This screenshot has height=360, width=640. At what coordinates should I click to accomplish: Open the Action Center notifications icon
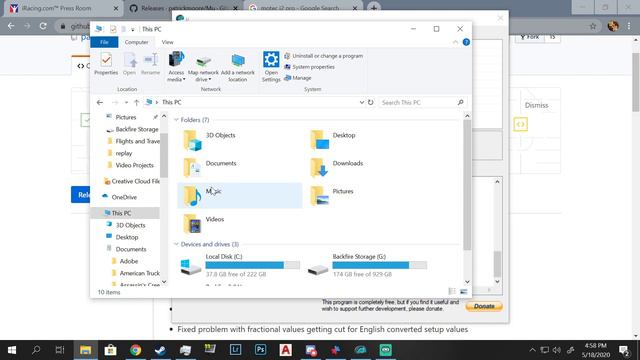[x=624, y=350]
